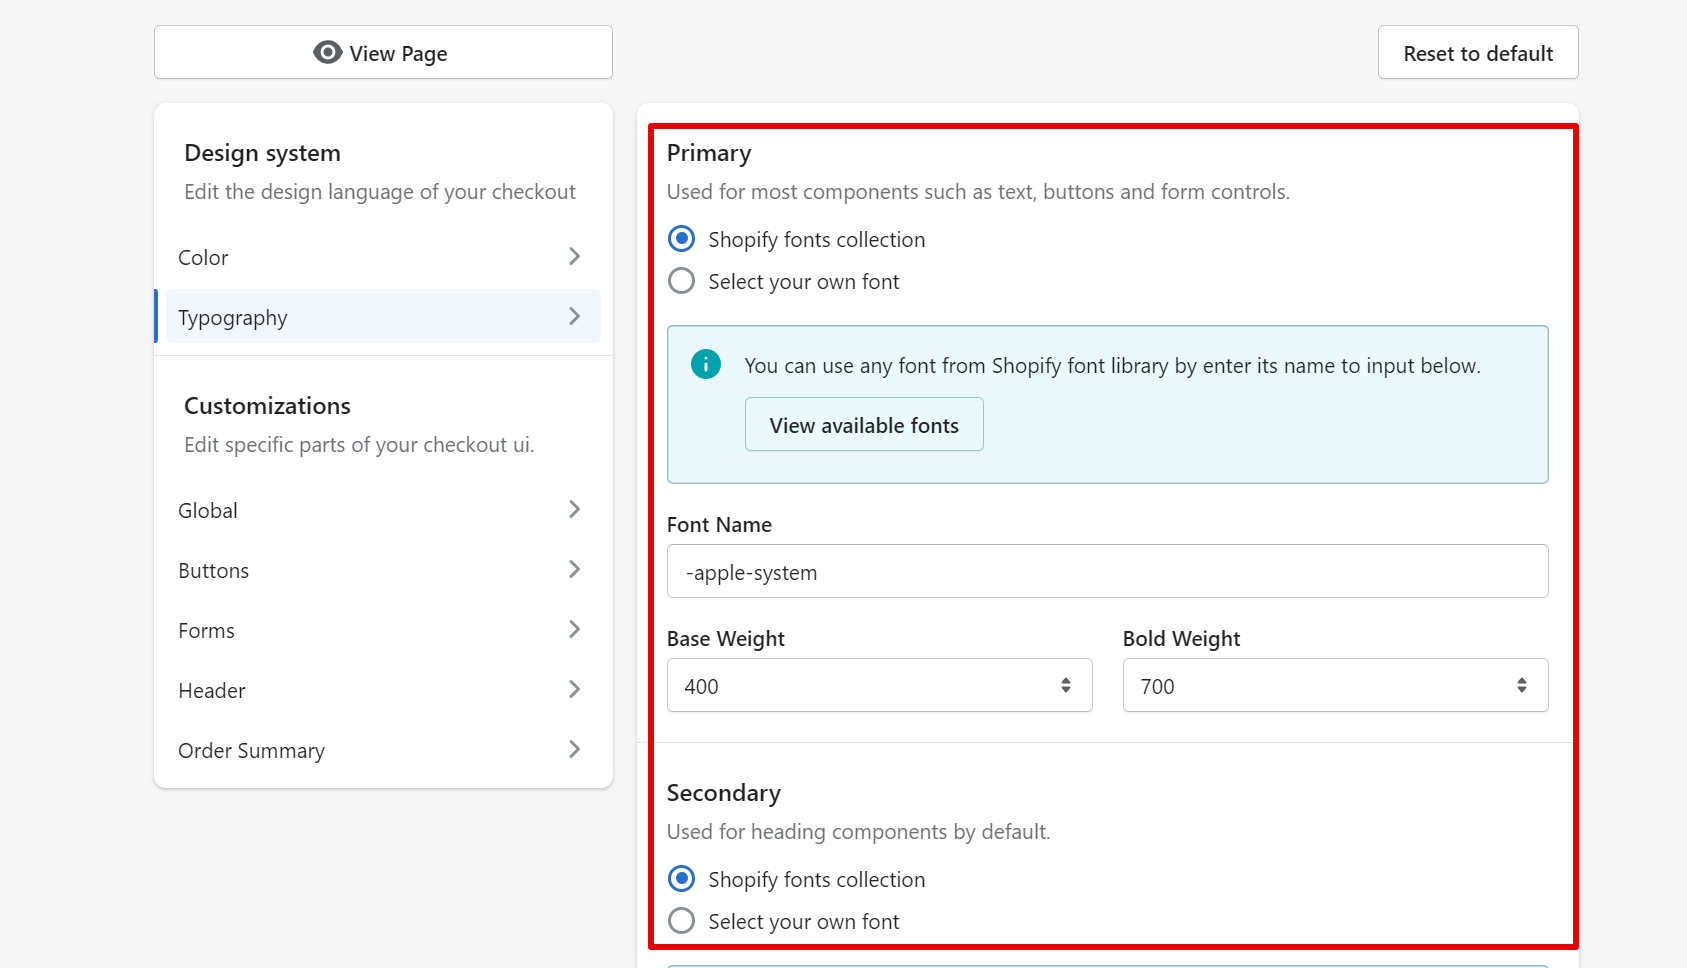Screen dimensions: 1687x968
Task: Select Primary 'Select your own font' radio
Action: 681,281
